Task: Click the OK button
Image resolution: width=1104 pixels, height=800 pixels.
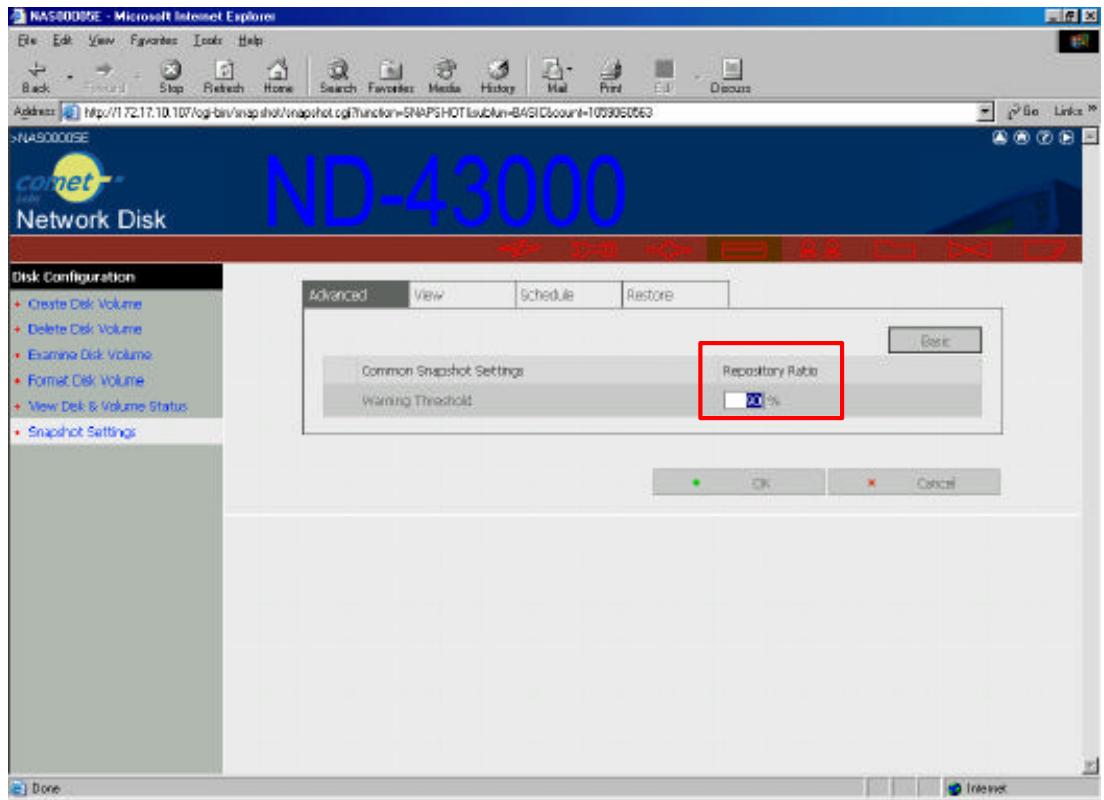Action: click(738, 482)
